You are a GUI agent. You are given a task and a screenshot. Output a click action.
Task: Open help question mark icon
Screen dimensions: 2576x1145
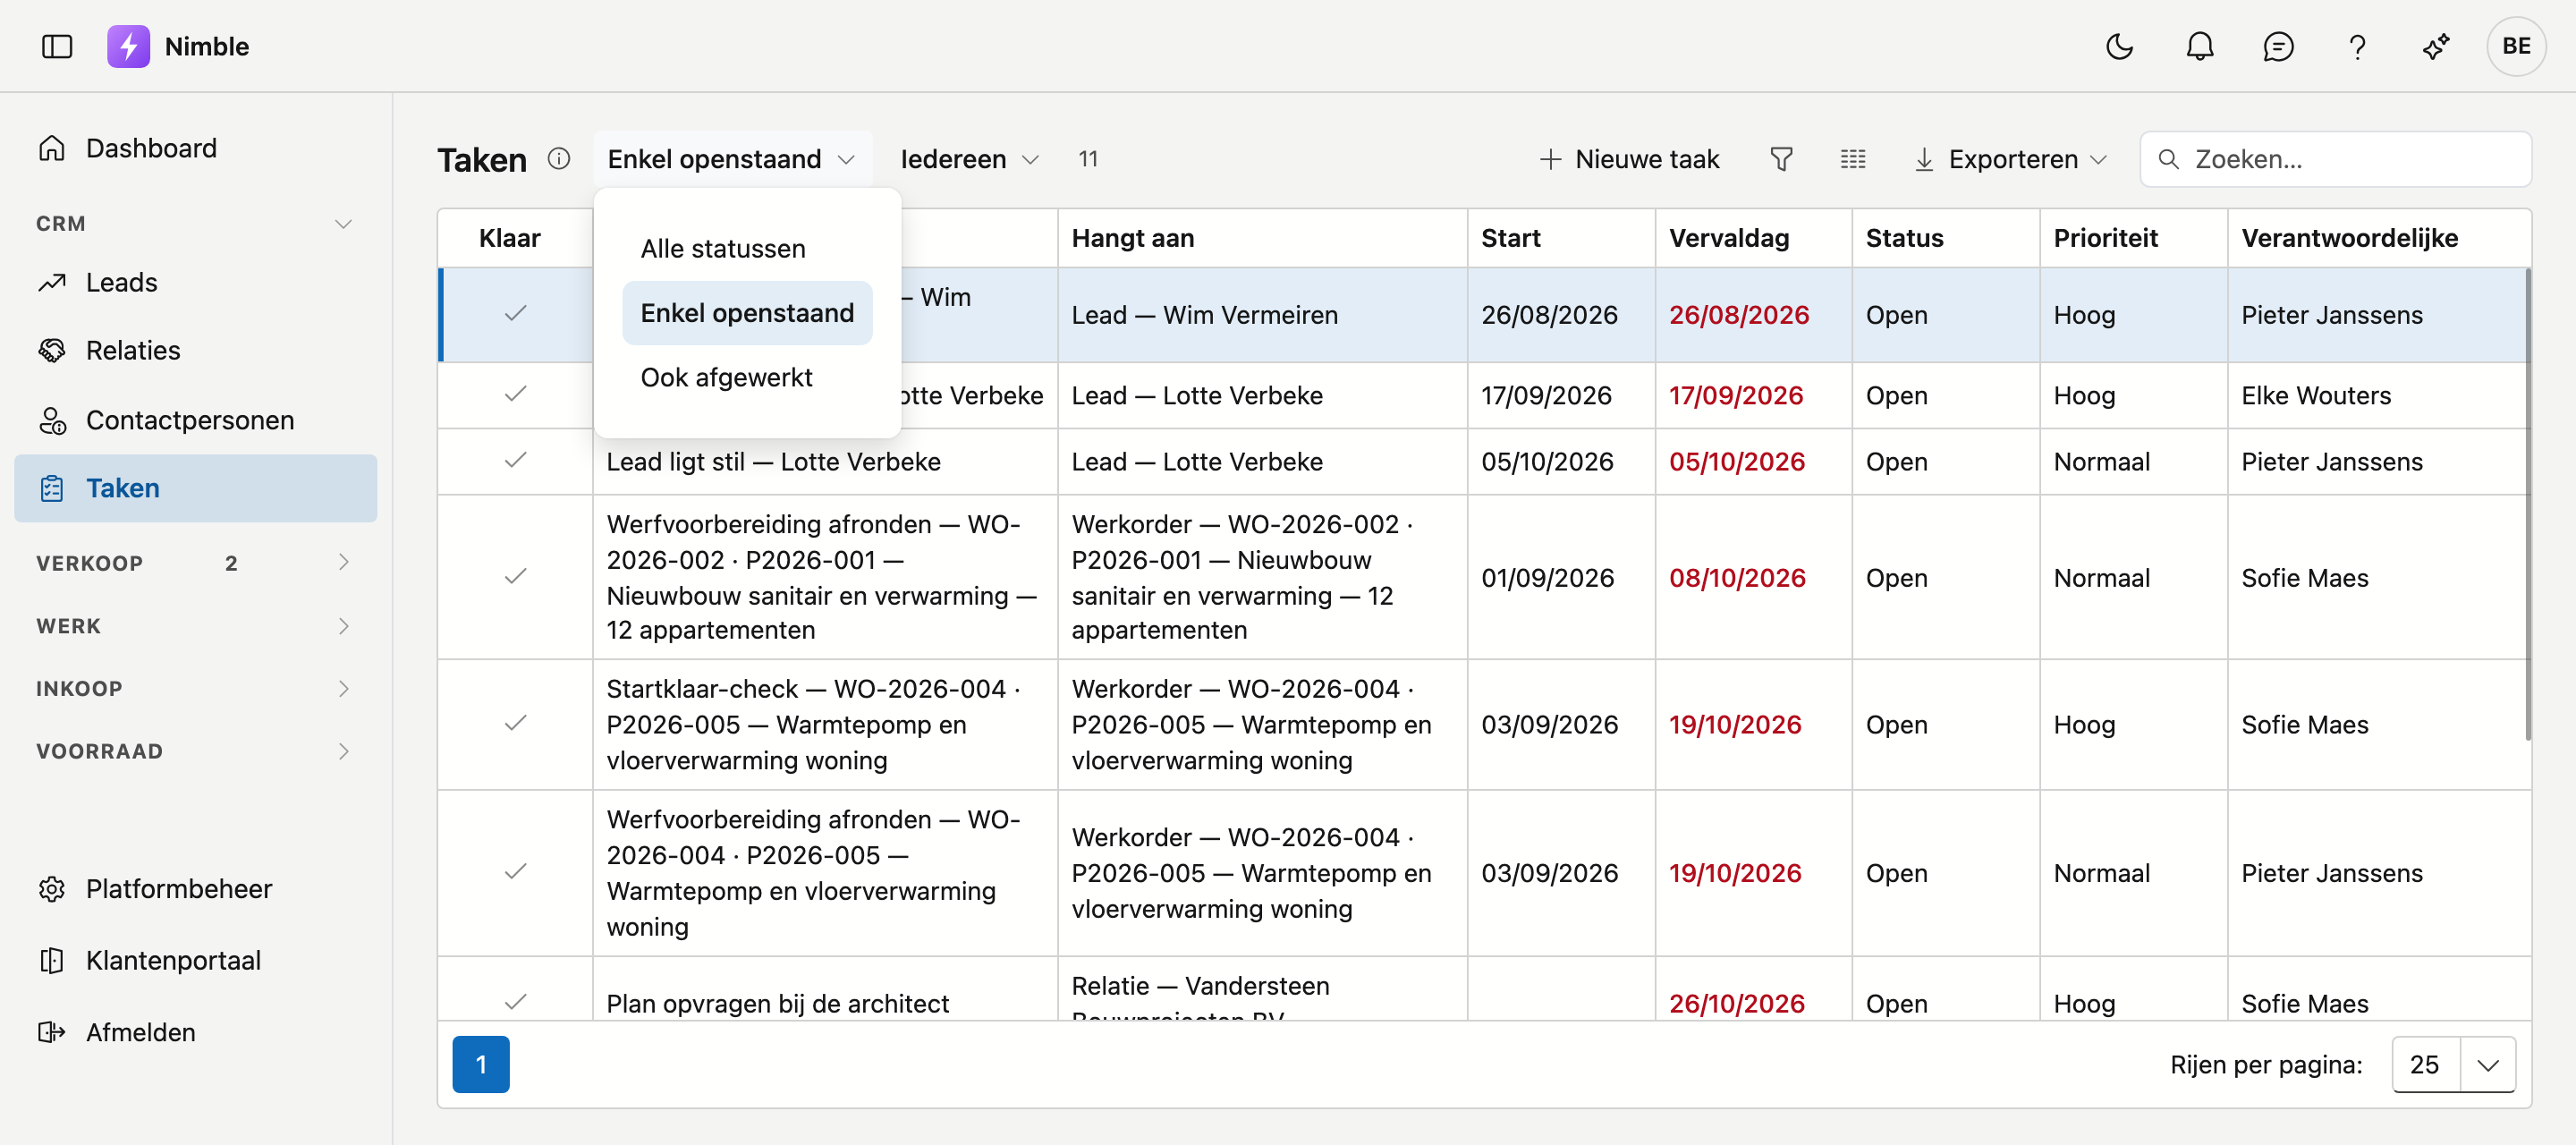click(2357, 47)
